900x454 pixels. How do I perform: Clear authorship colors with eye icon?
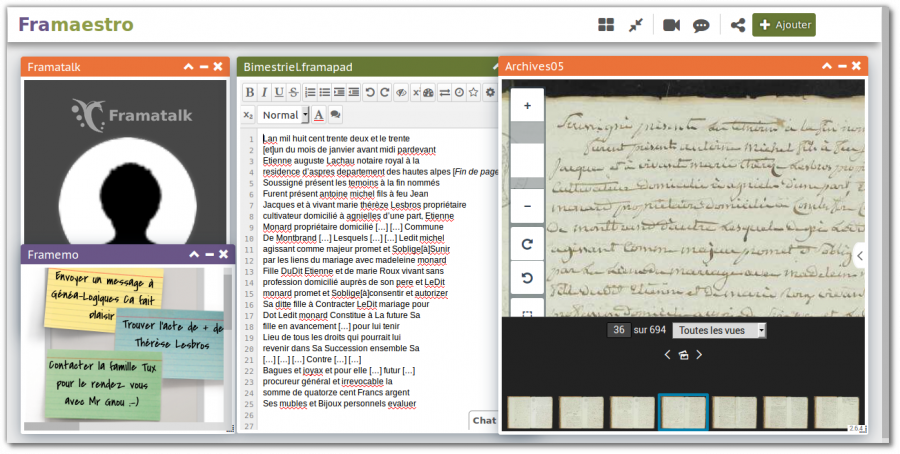[401, 92]
